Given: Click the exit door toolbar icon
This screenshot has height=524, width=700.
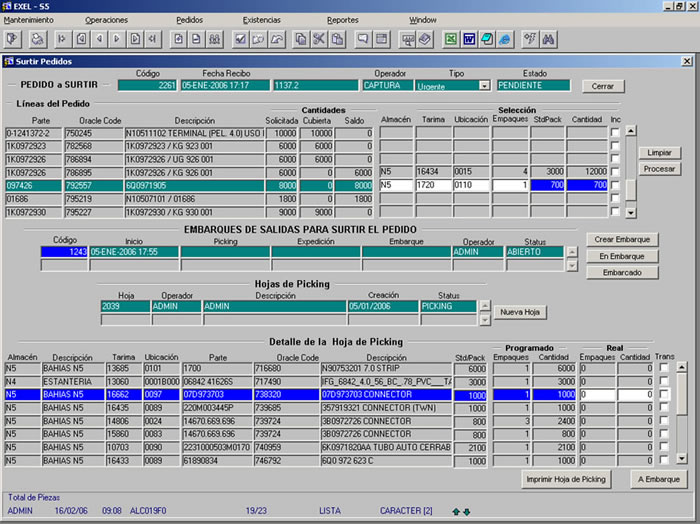Looking at the screenshot, I should pos(13,39).
